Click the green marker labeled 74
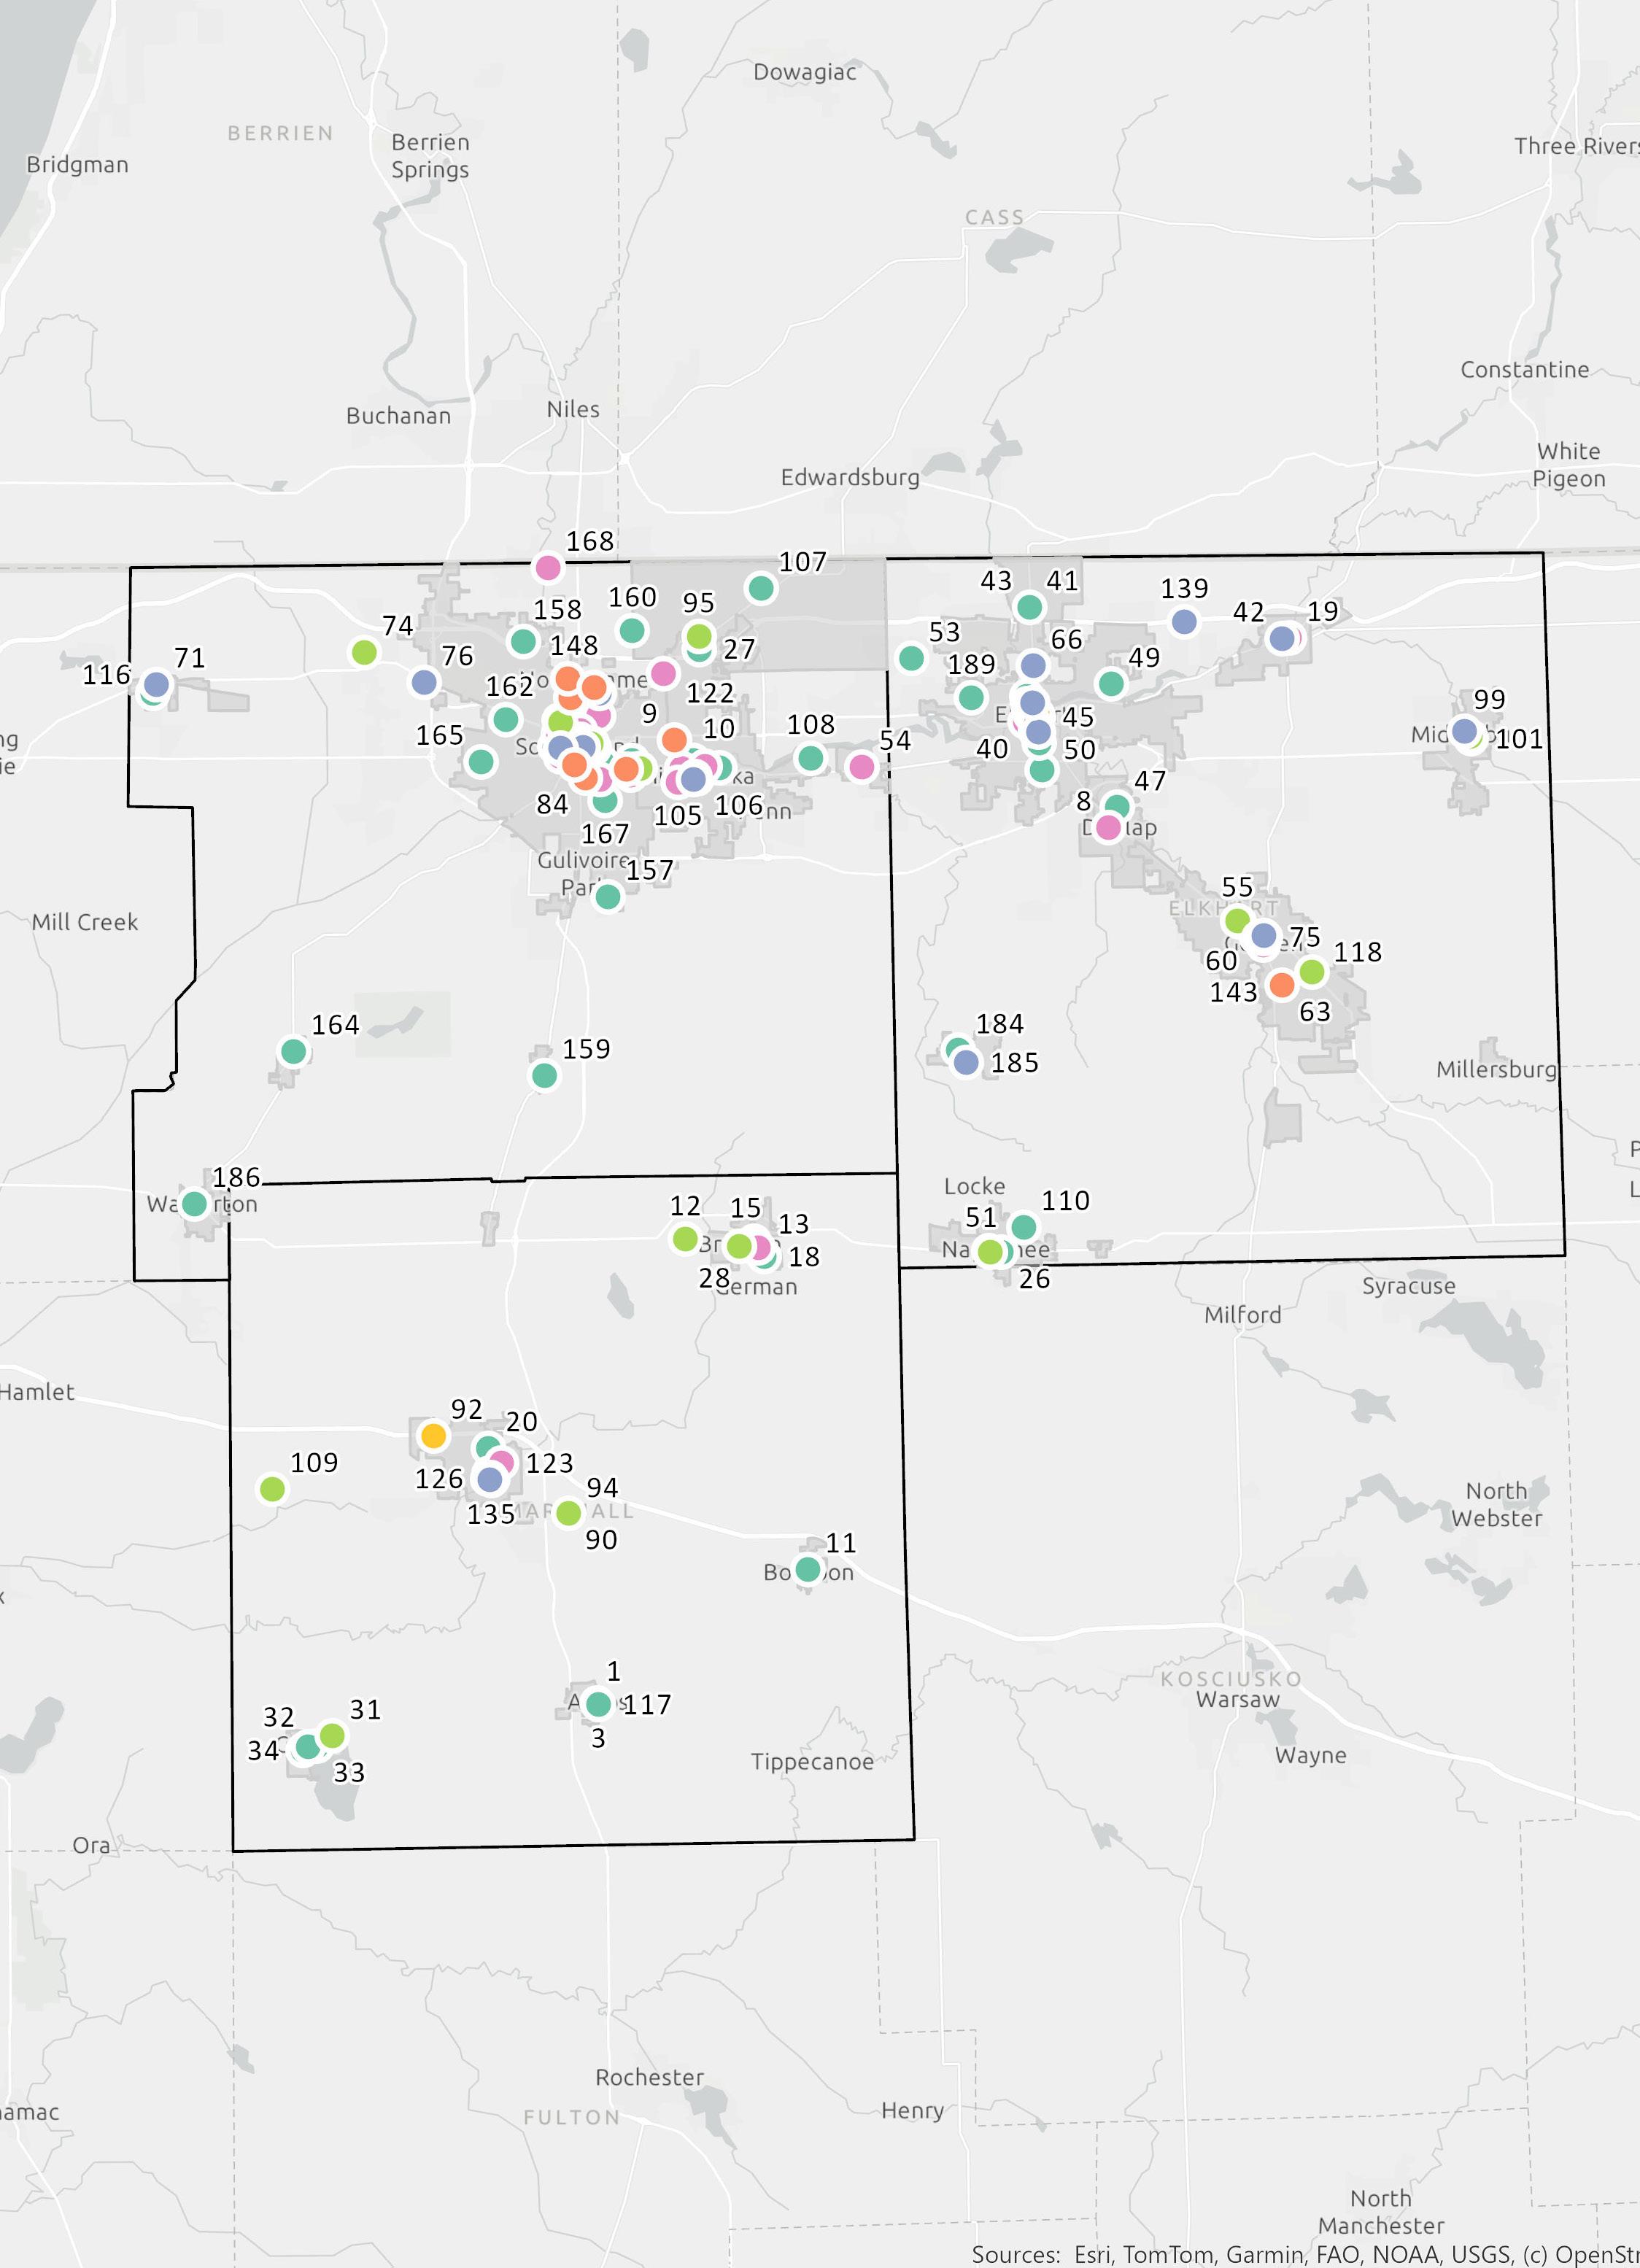The width and height of the screenshot is (1640, 2268). (x=364, y=653)
